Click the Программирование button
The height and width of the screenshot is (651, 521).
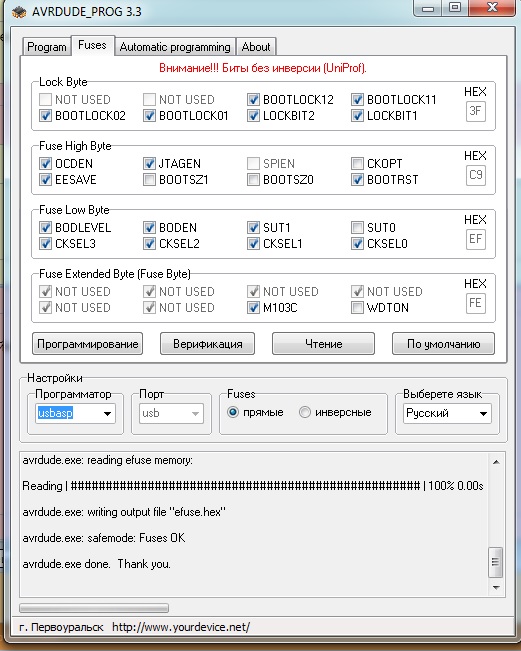pos(88,344)
